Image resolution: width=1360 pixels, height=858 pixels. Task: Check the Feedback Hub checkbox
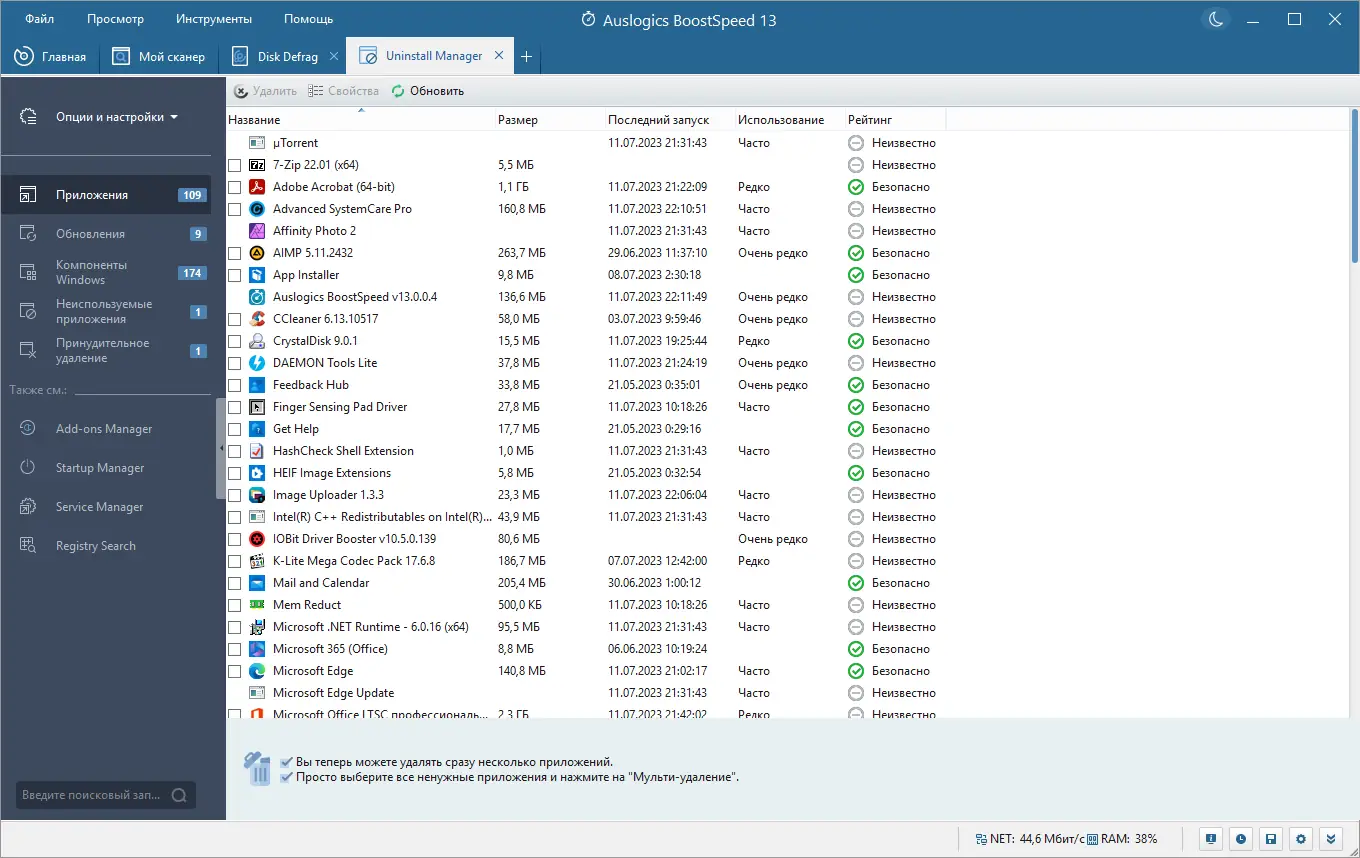click(235, 385)
